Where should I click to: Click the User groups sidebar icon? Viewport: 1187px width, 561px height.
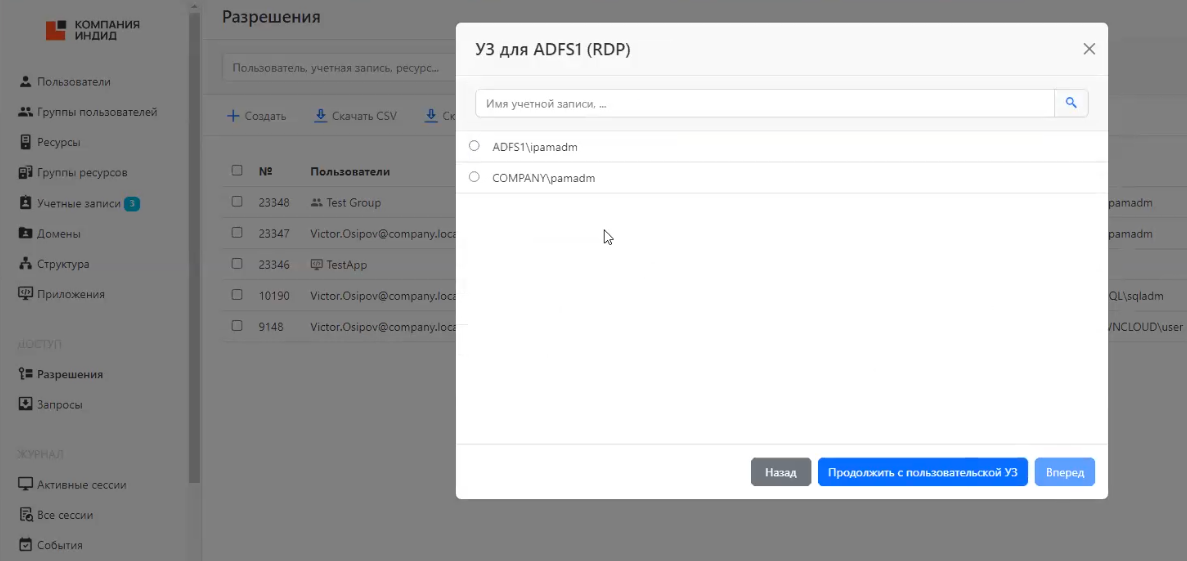pos(26,112)
